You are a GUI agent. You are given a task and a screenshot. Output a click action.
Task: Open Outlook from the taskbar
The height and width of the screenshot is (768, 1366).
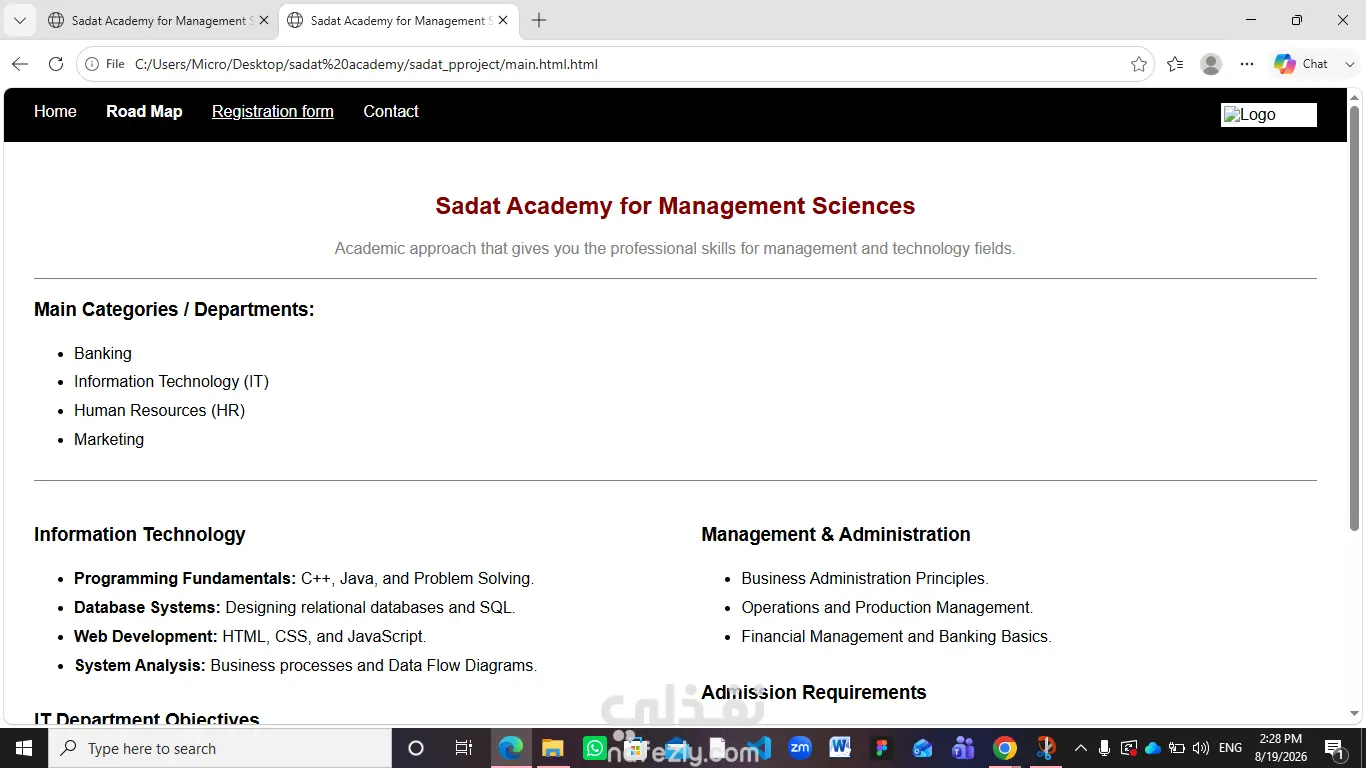click(x=923, y=748)
